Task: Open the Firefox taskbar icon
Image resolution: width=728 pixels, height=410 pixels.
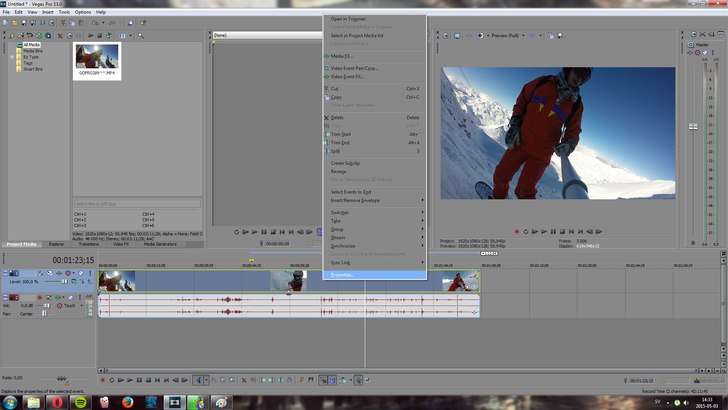Action: click(x=127, y=401)
